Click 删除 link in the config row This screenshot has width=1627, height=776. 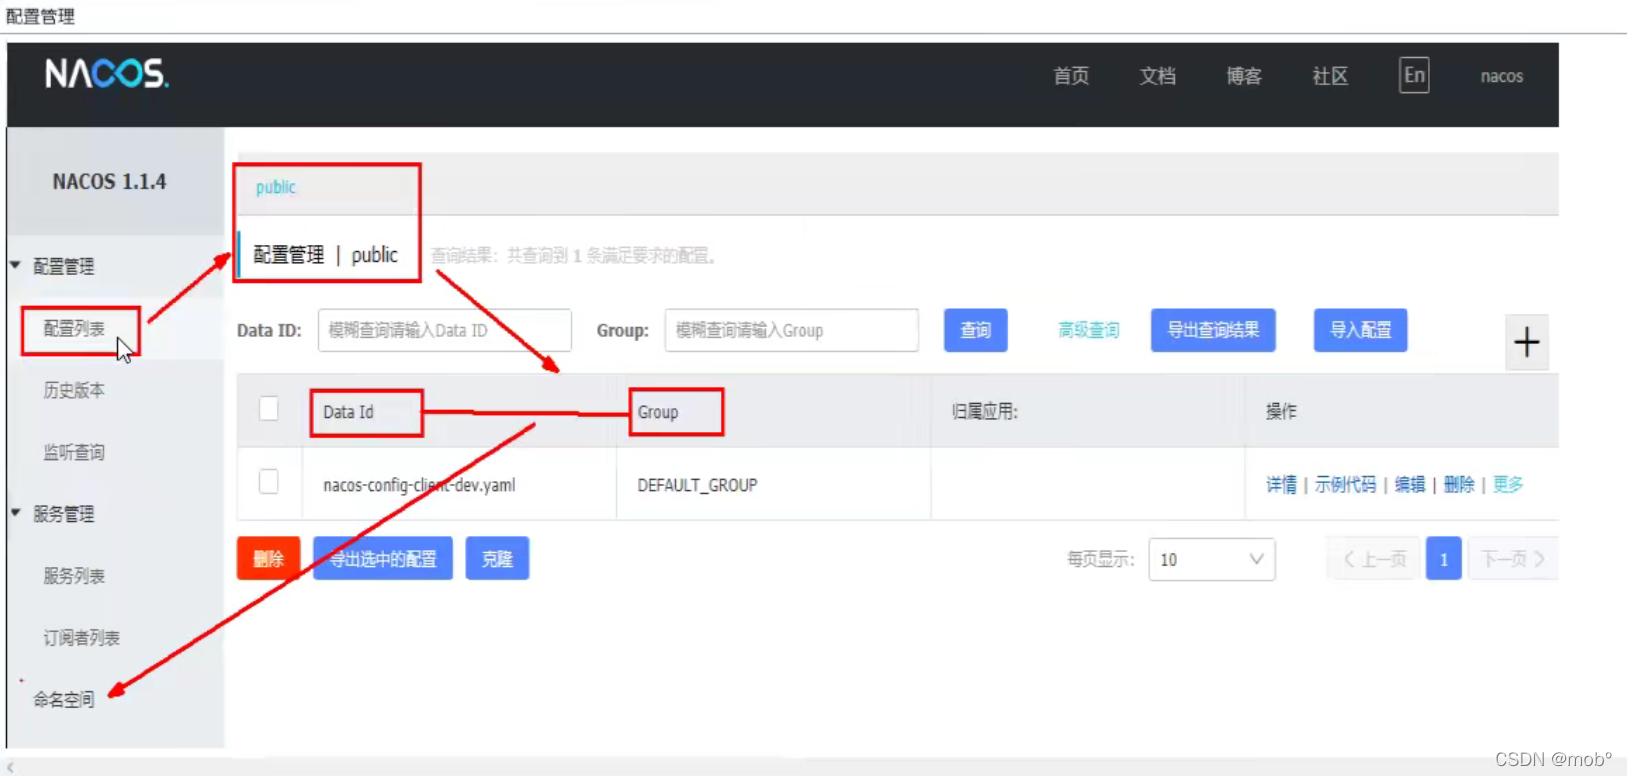click(x=1459, y=485)
